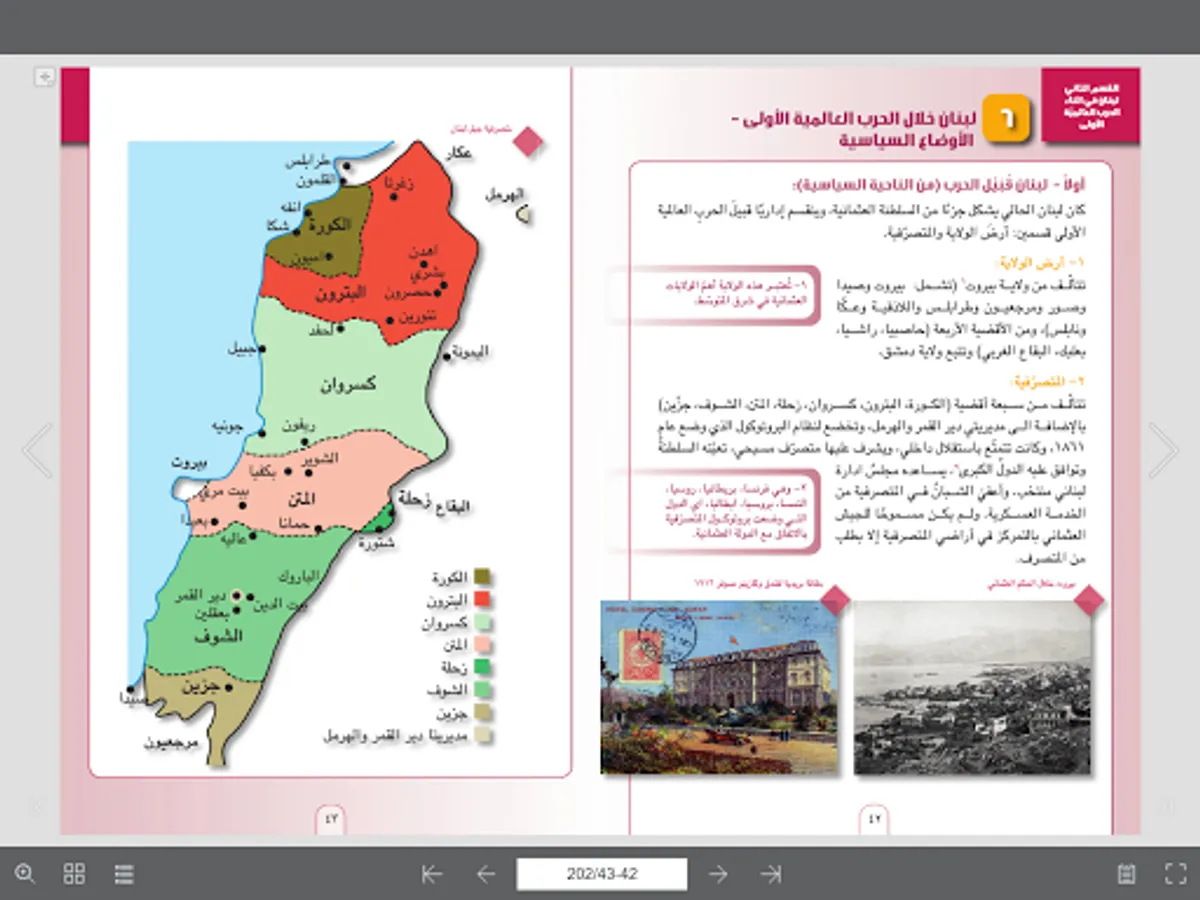Viewport: 1200px width, 900px height.
Task: Click the orange lesson number 6 badge
Action: [1007, 119]
